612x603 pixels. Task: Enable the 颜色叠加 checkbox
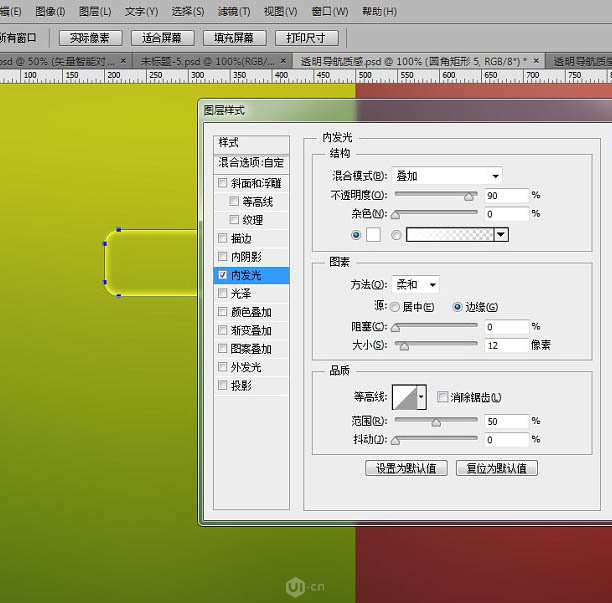pyautogui.click(x=222, y=311)
